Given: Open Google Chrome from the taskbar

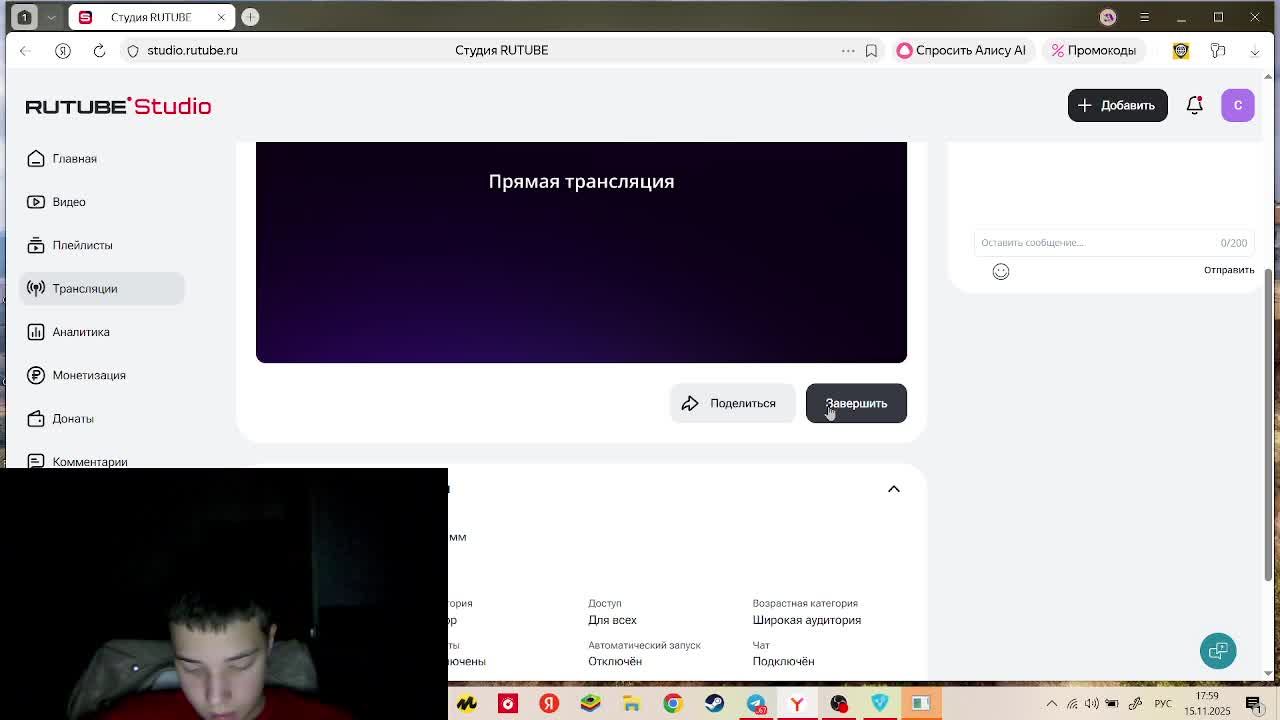Looking at the screenshot, I should [672, 704].
